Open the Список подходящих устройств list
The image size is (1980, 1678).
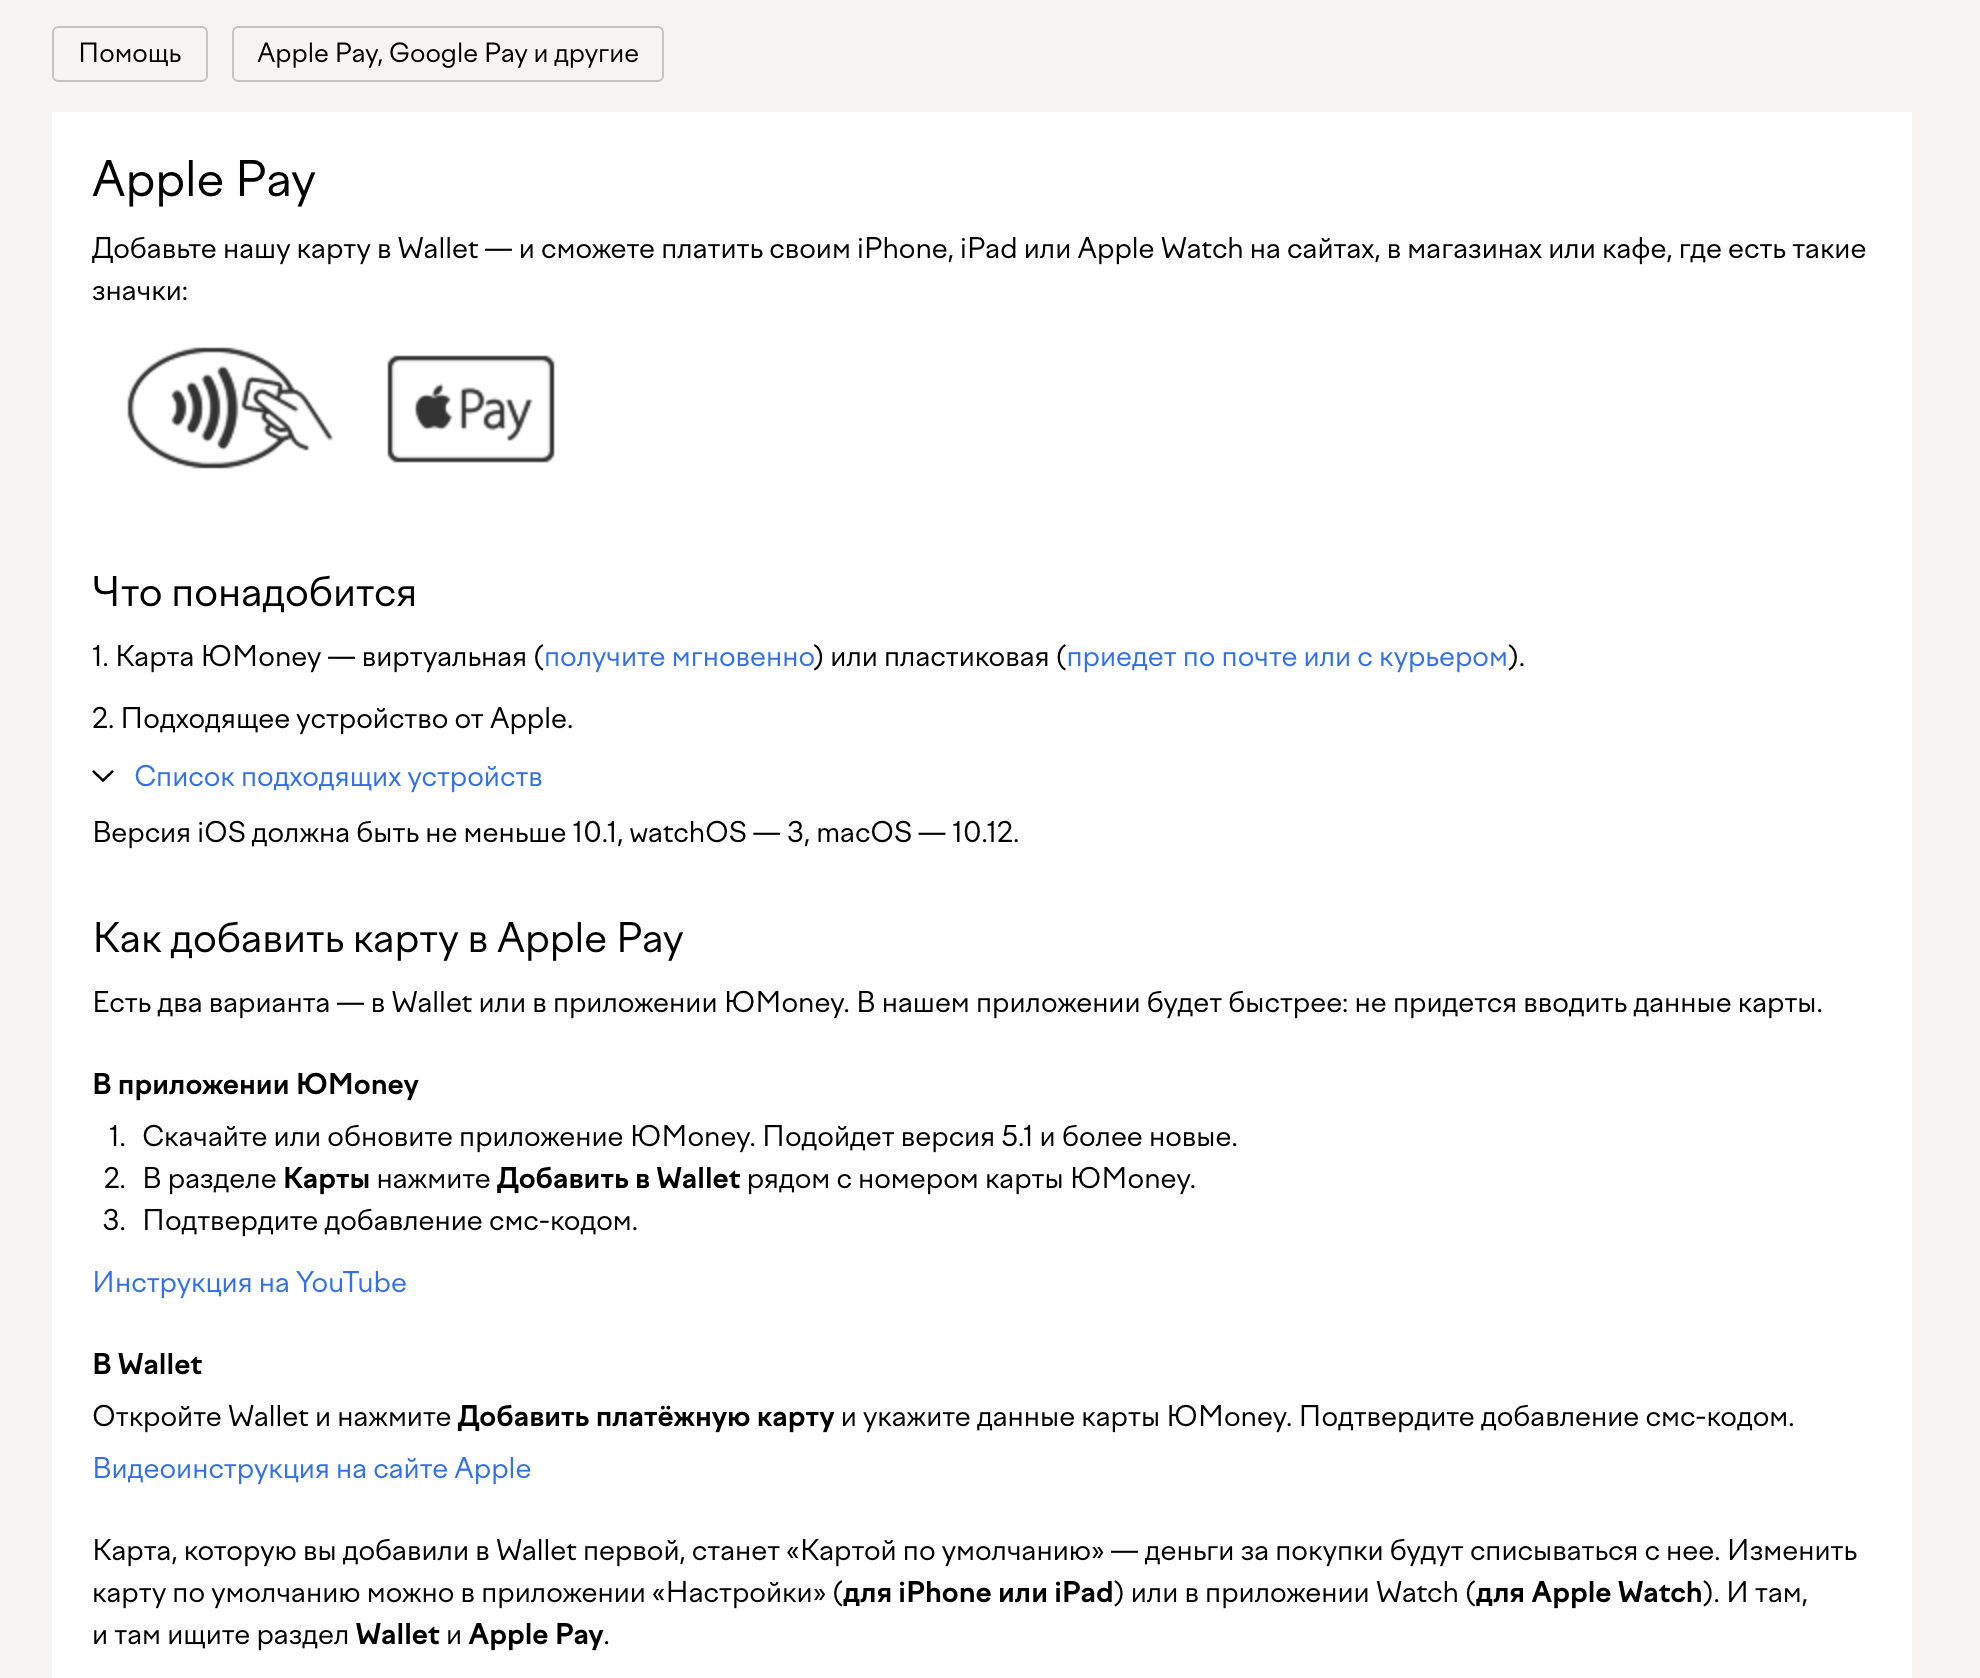coord(338,777)
